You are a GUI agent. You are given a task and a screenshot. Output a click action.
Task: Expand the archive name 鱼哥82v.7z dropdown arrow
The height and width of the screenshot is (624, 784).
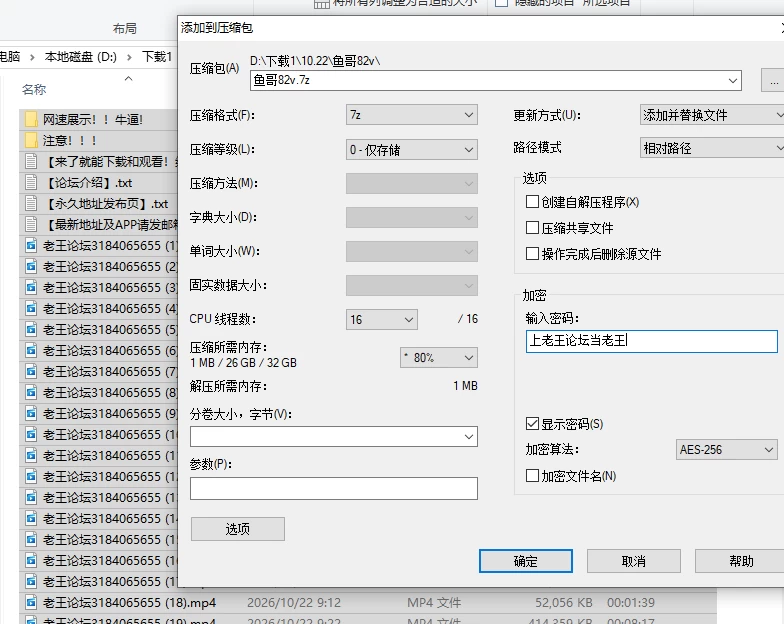click(x=733, y=80)
